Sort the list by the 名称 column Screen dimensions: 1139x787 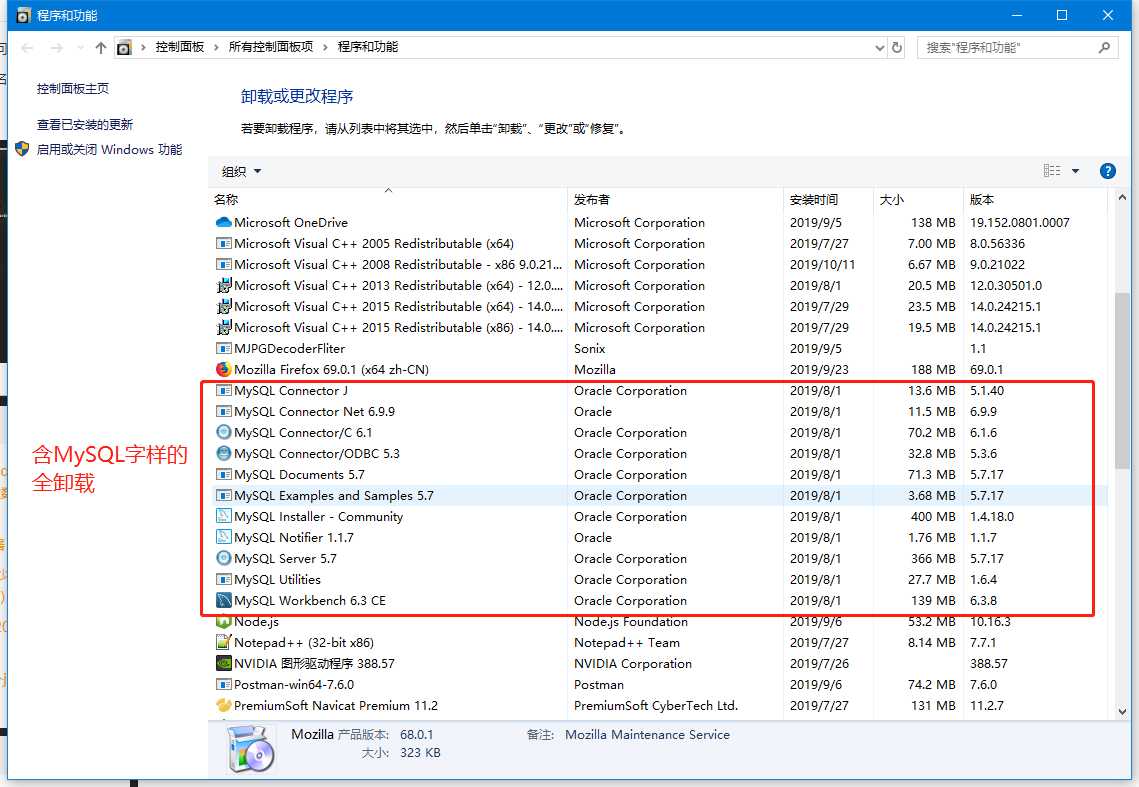pyautogui.click(x=388, y=199)
